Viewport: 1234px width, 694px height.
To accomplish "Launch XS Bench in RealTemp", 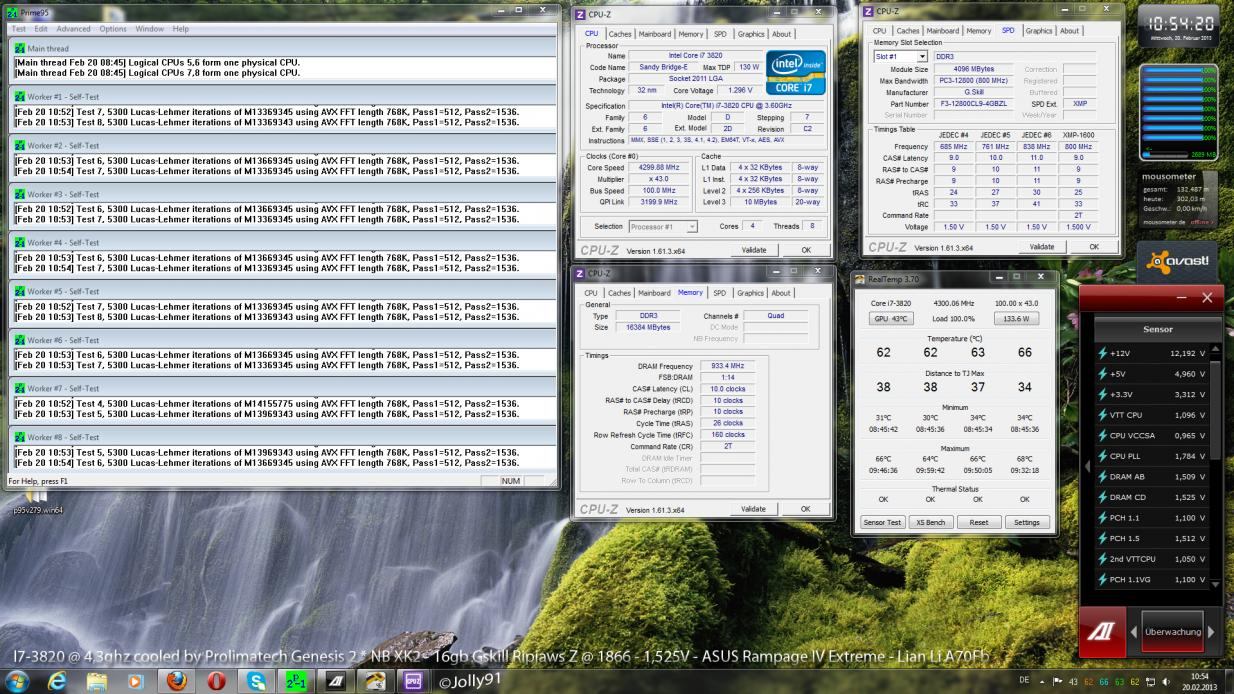I will pos(929,522).
